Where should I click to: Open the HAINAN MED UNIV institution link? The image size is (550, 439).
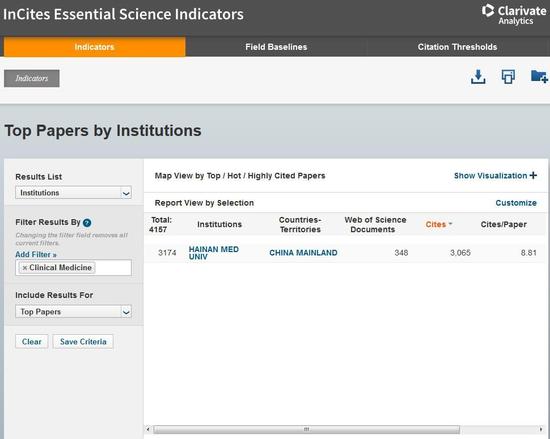pyautogui.click(x=214, y=252)
